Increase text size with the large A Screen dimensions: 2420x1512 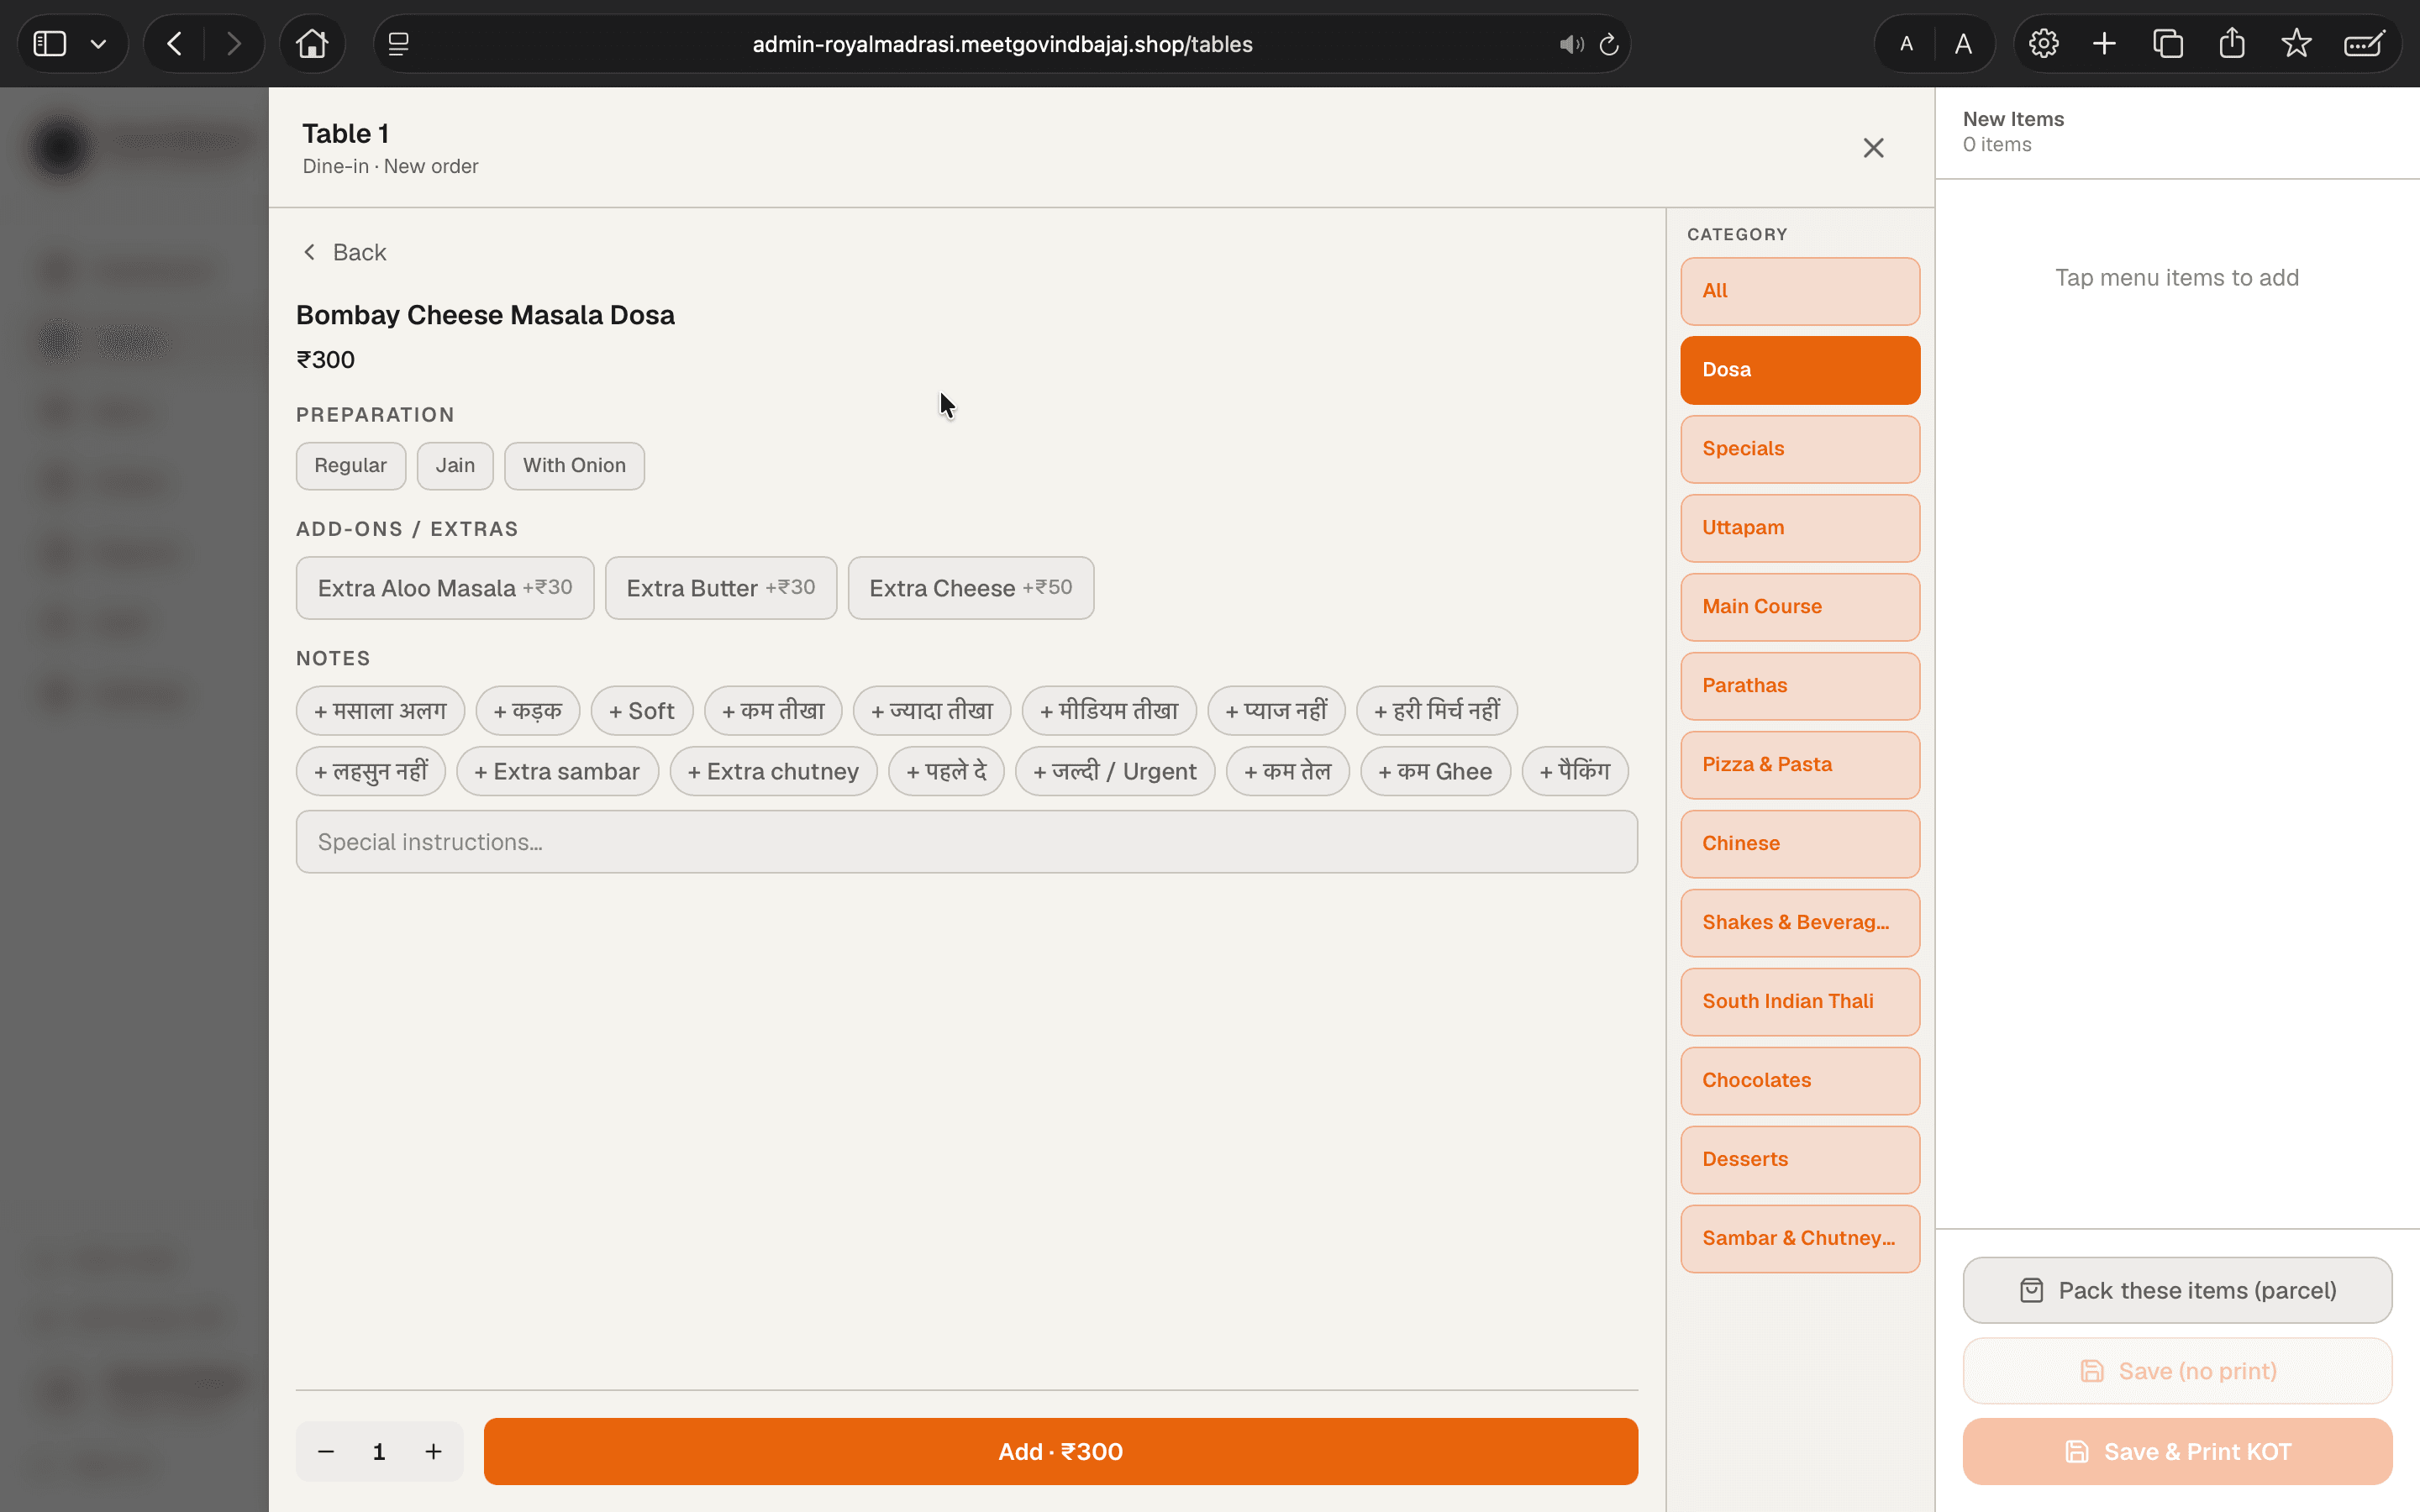[1963, 44]
